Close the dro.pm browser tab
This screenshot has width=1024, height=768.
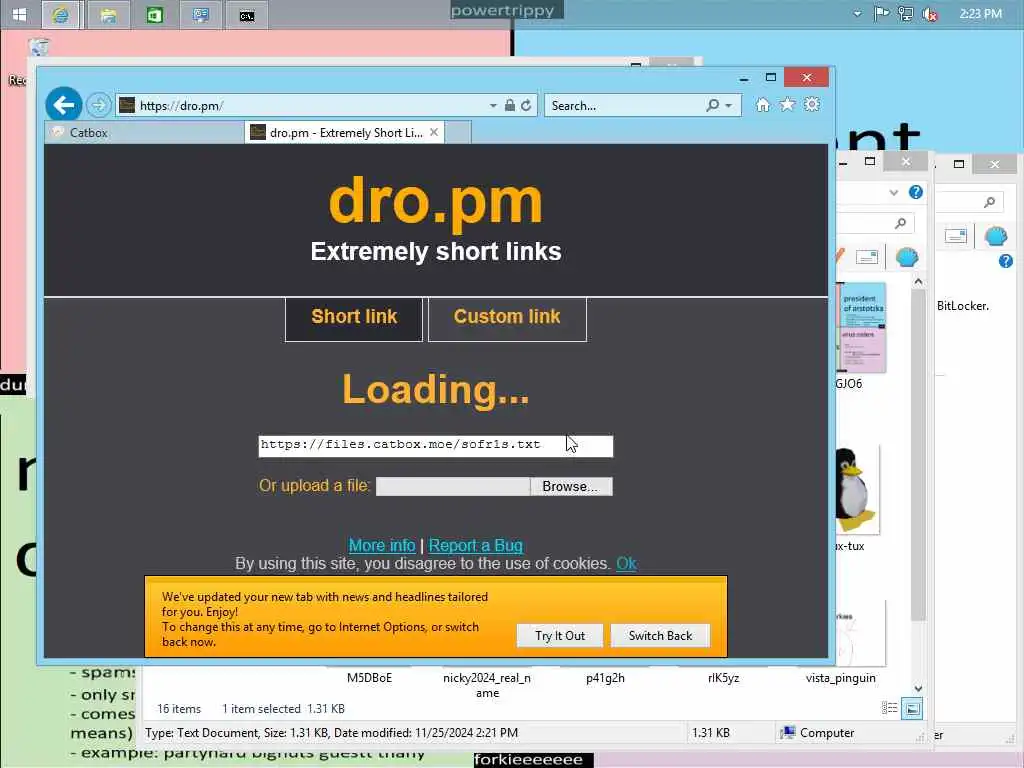coord(434,133)
